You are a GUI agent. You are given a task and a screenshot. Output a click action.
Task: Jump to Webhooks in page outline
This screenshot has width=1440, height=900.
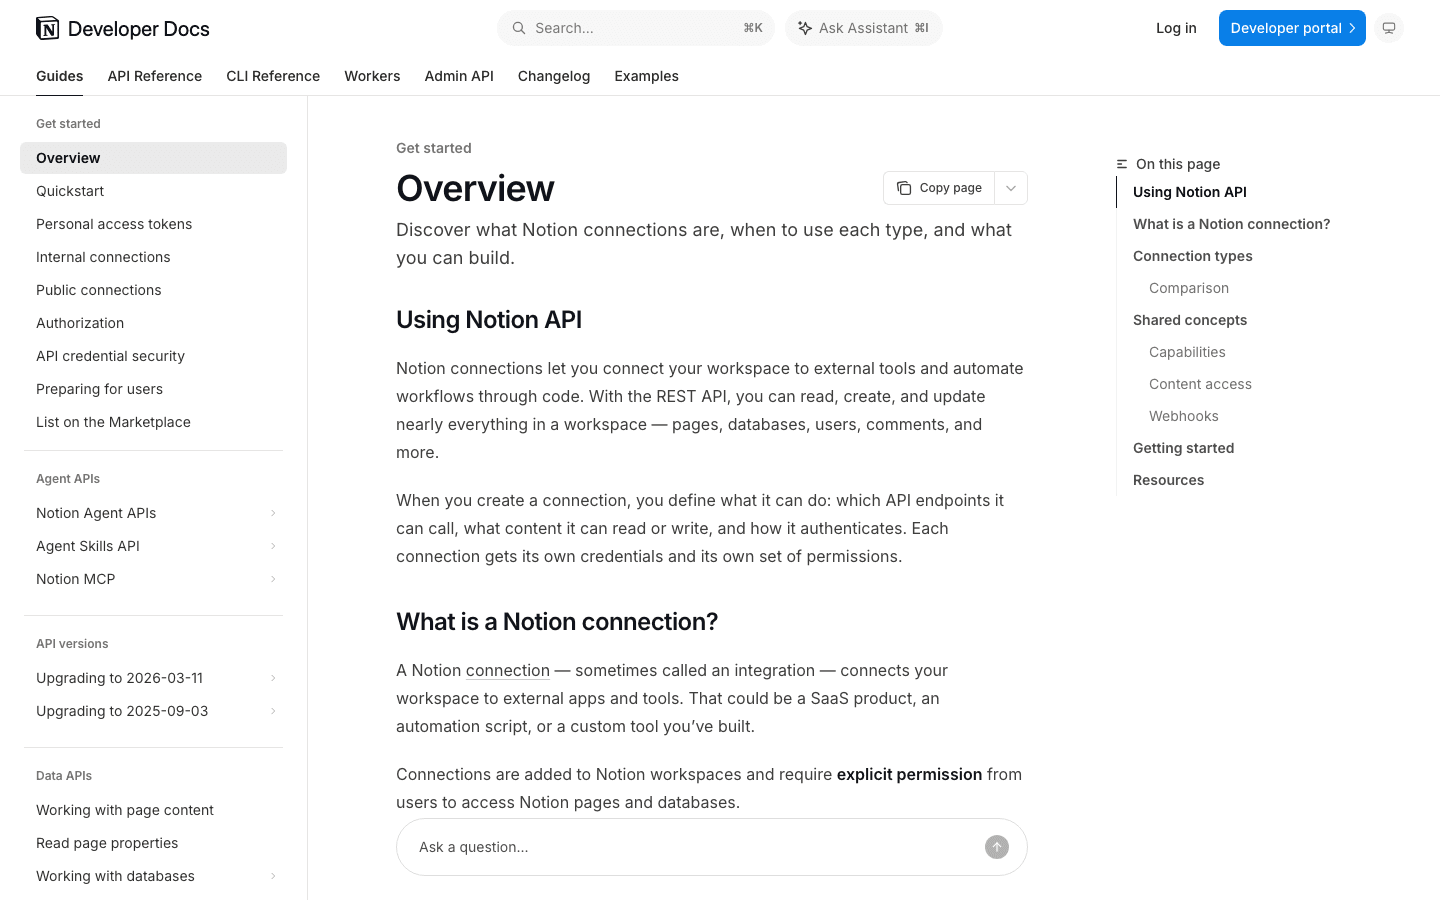(1184, 416)
